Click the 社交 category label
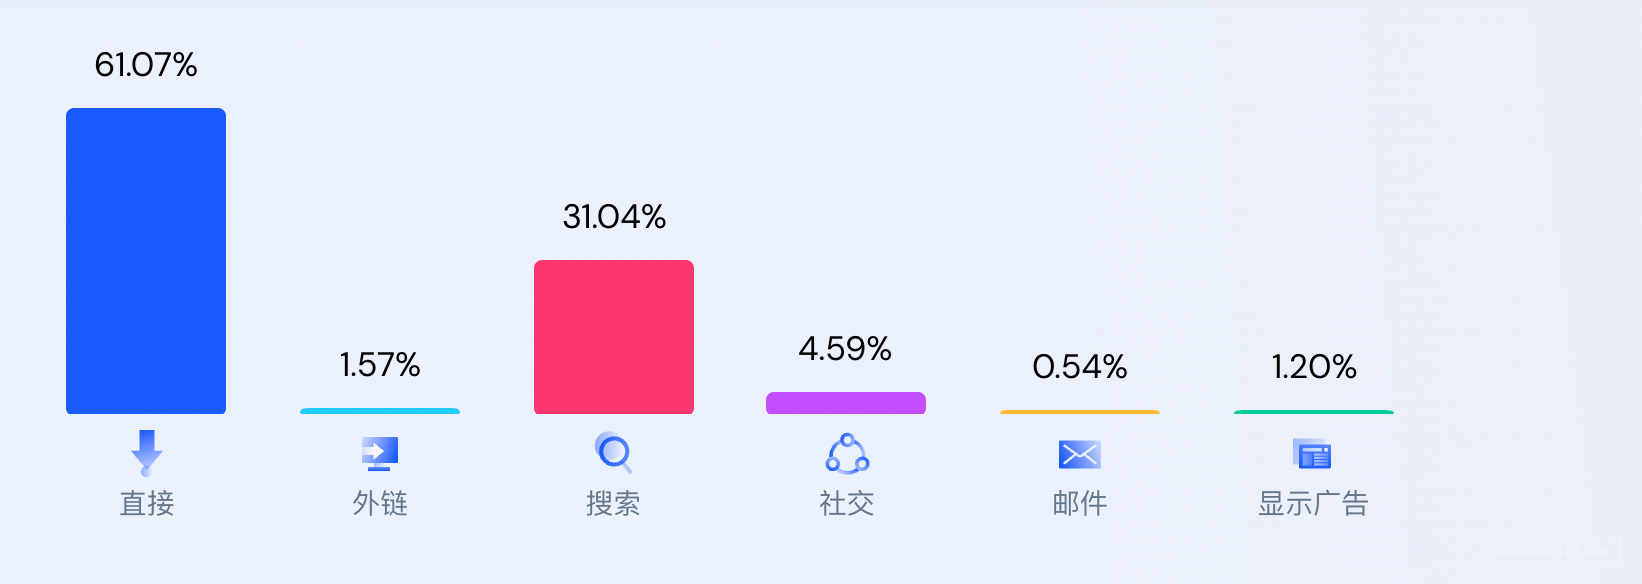The image size is (1642, 584). click(x=847, y=503)
